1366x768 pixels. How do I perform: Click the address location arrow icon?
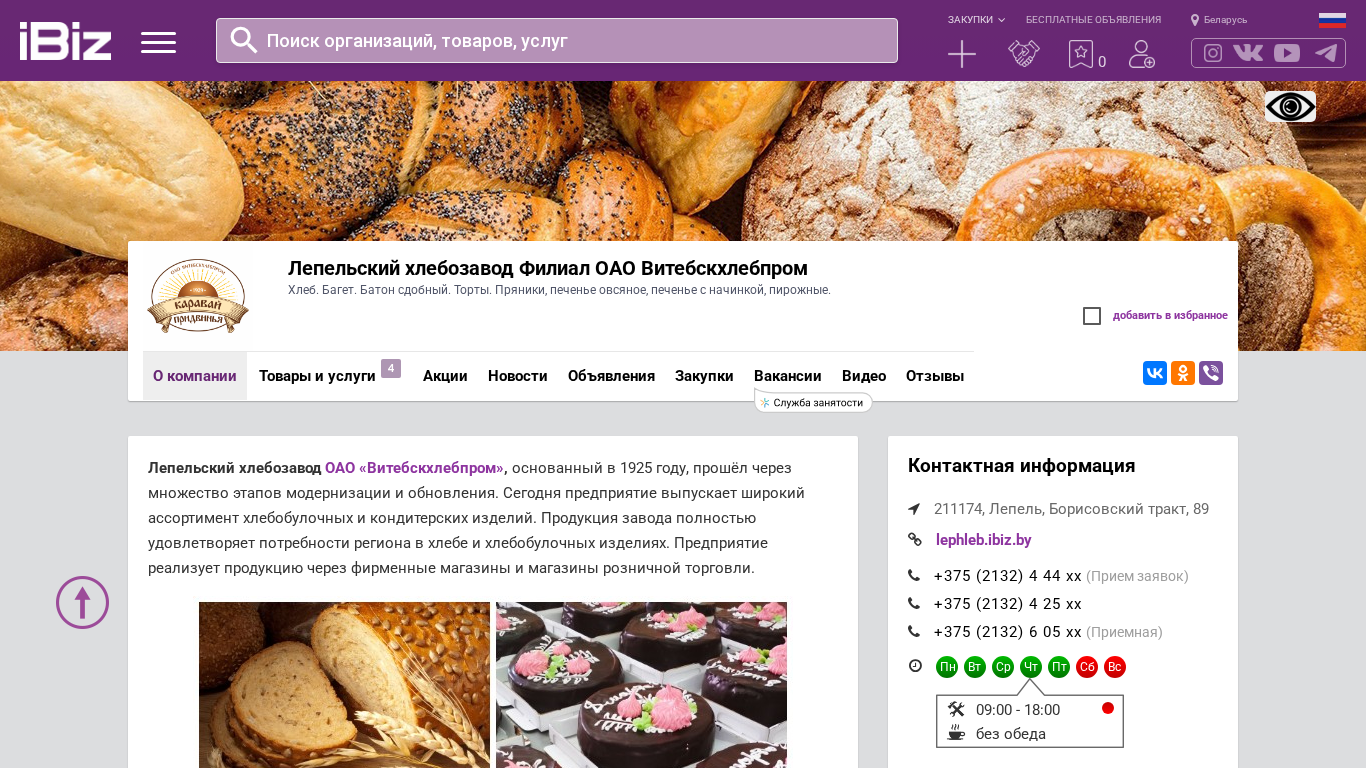pos(914,509)
